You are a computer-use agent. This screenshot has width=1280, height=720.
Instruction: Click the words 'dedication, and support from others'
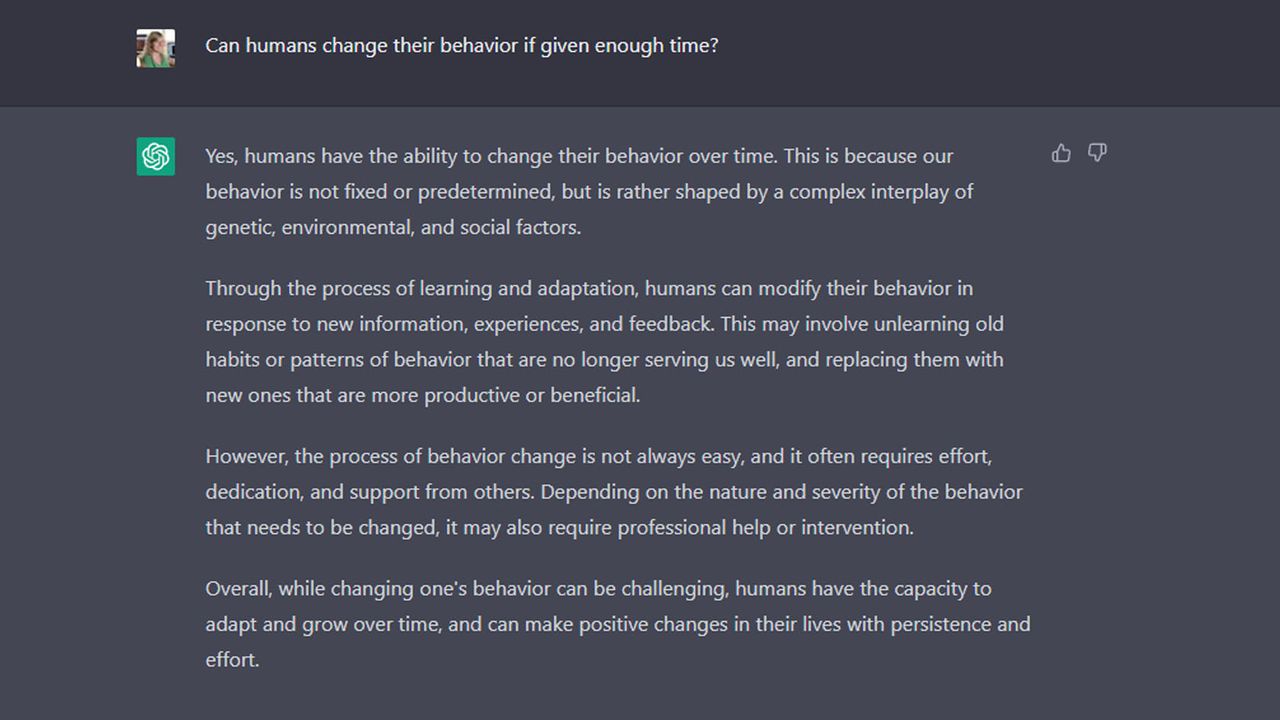coord(369,491)
